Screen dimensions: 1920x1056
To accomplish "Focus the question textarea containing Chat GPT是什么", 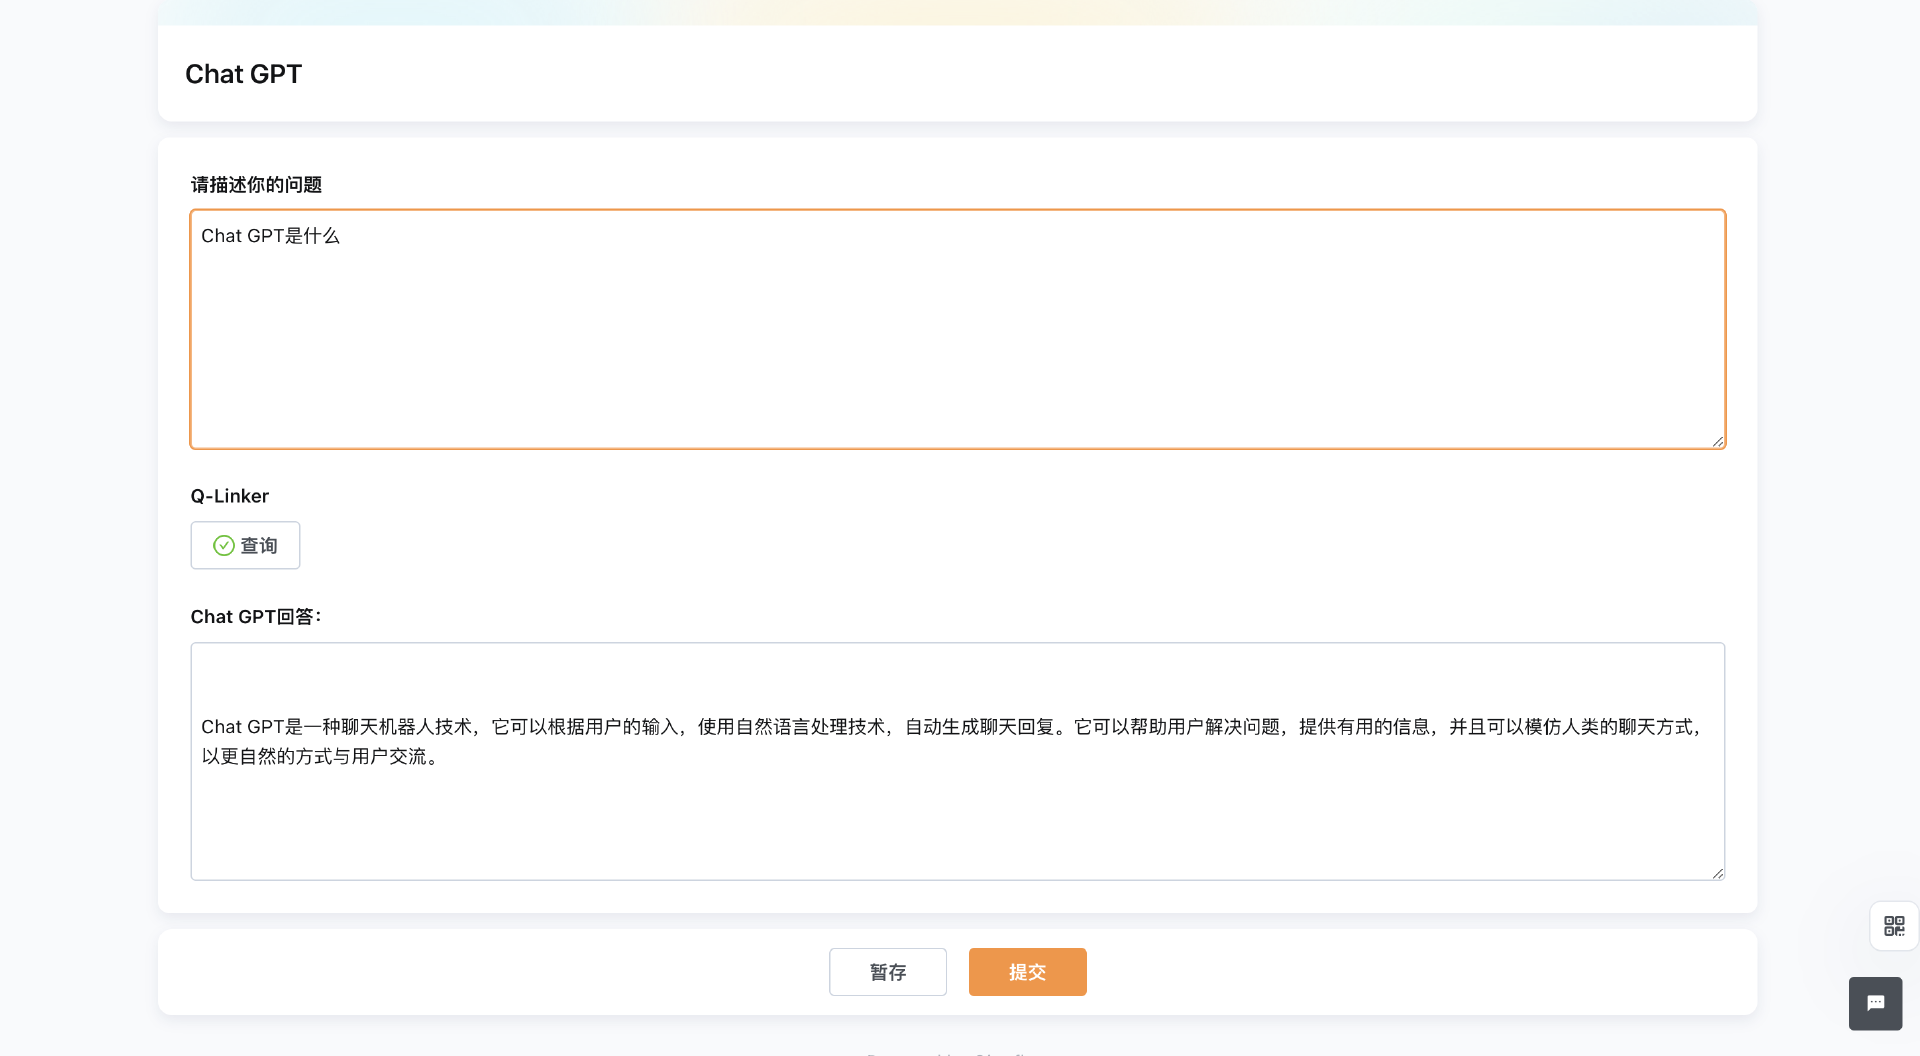I will (x=958, y=329).
